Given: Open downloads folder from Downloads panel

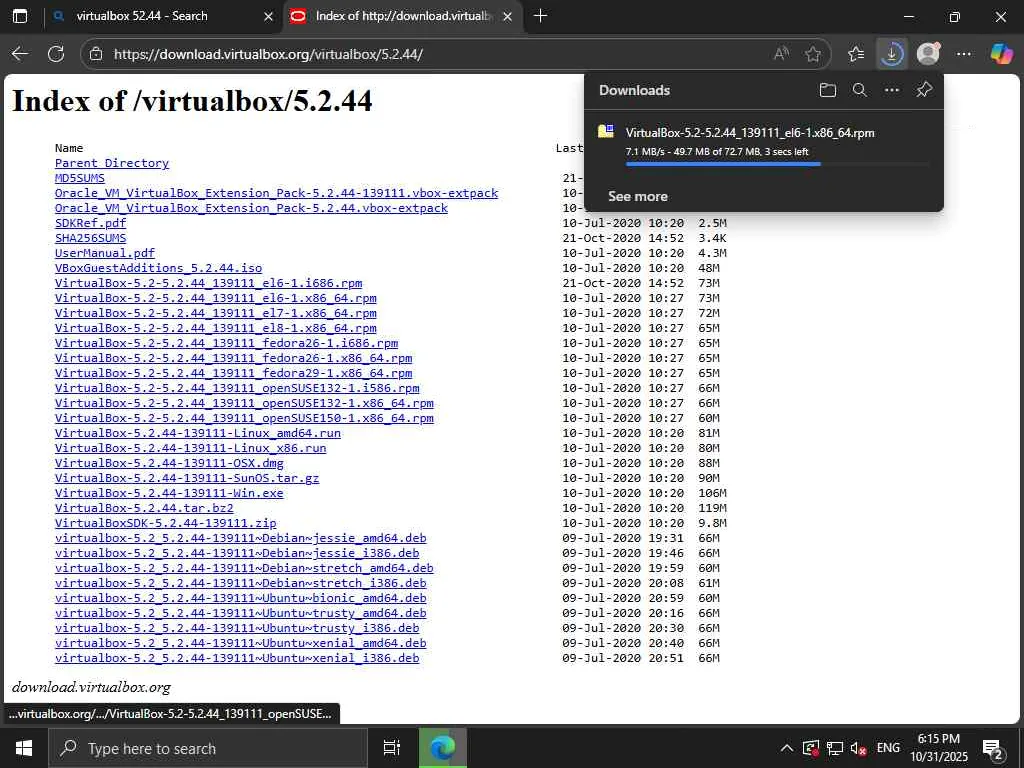Looking at the screenshot, I should (x=827, y=90).
